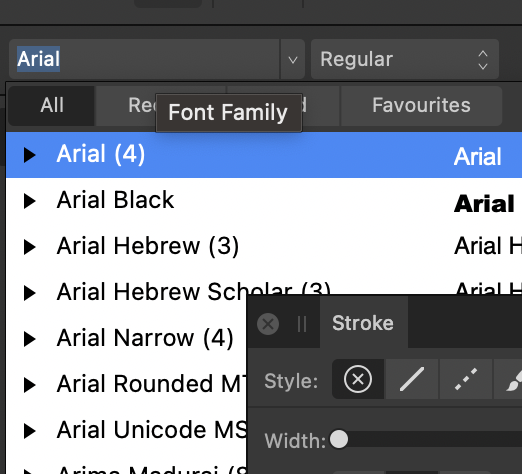Close the Stroke panel
Image resolution: width=522 pixels, height=474 pixels.
click(268, 324)
